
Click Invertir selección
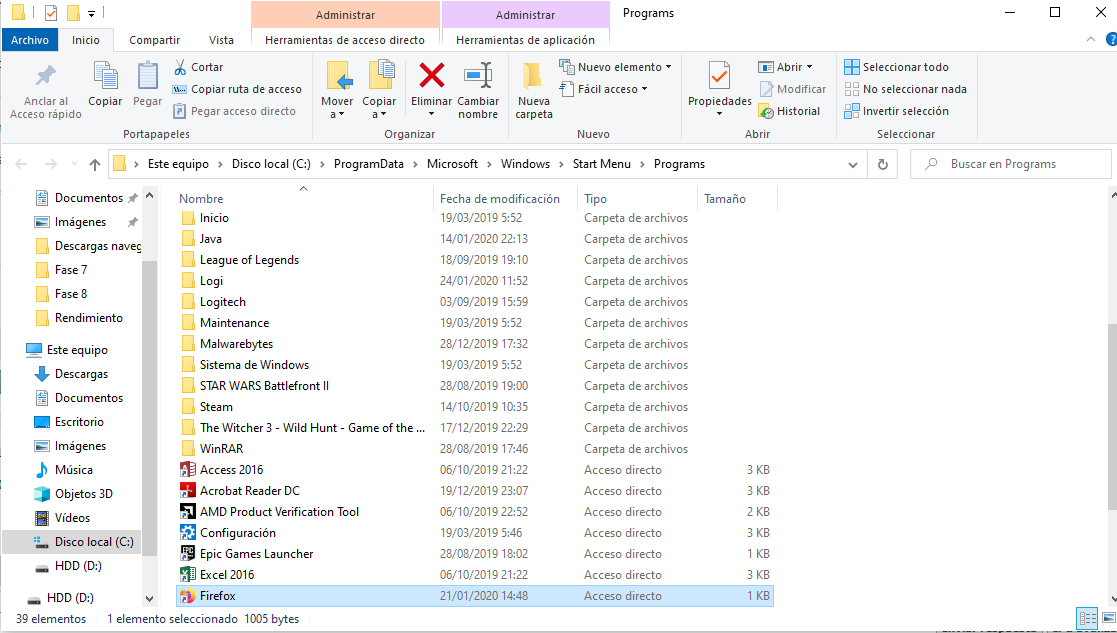click(896, 111)
